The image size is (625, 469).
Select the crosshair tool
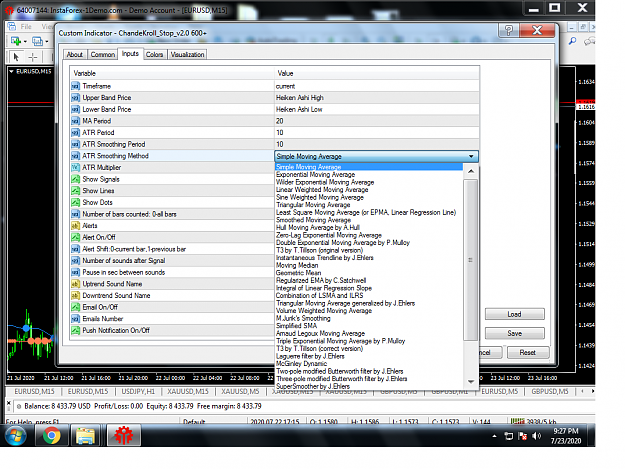click(33, 57)
